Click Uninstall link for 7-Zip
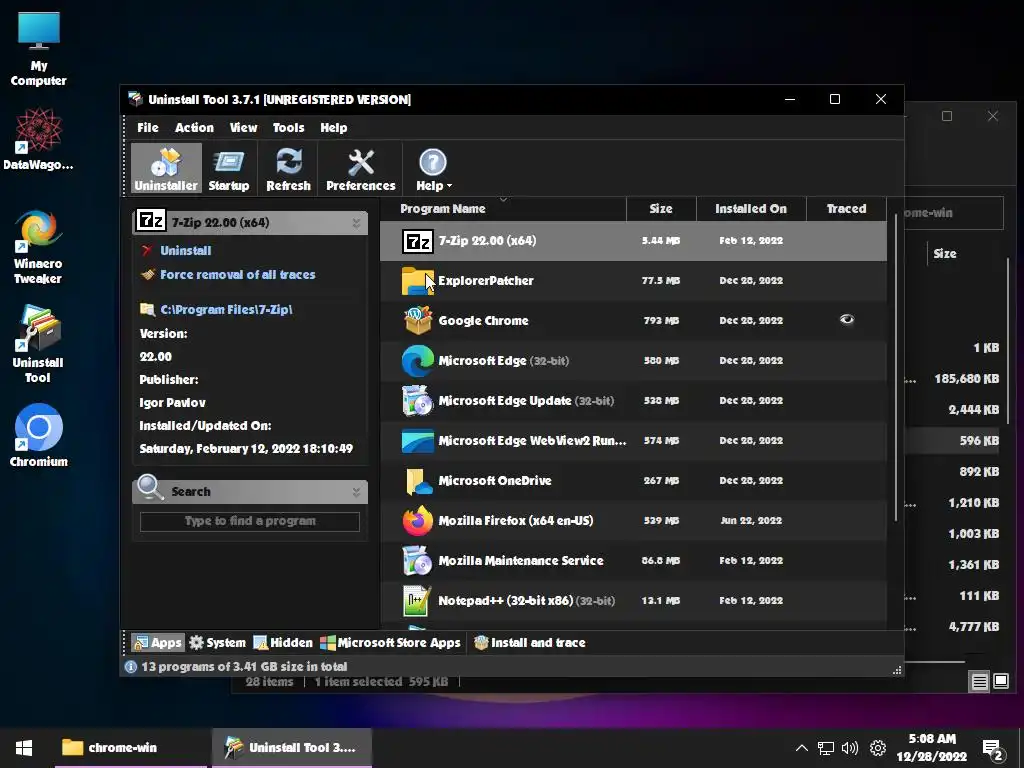Viewport: 1024px width, 768px height. [x=185, y=250]
